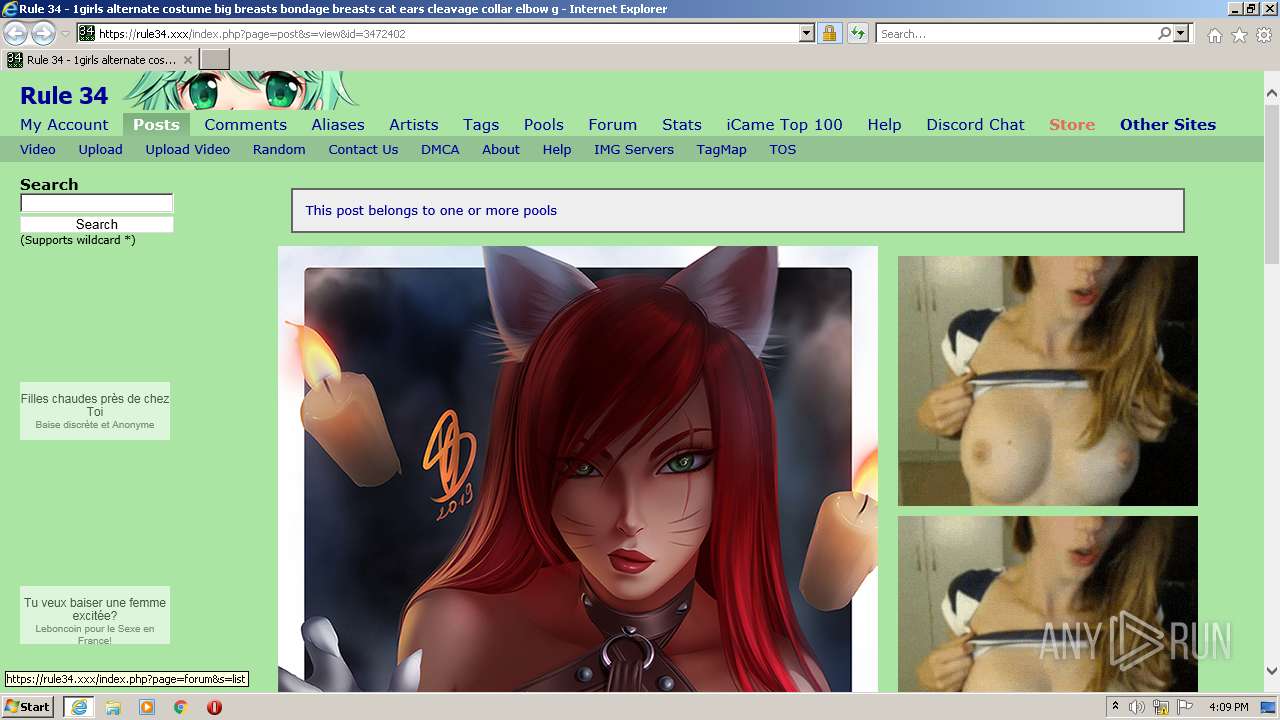Select the Posts navigation tab
This screenshot has width=1280, height=720.
tap(156, 124)
